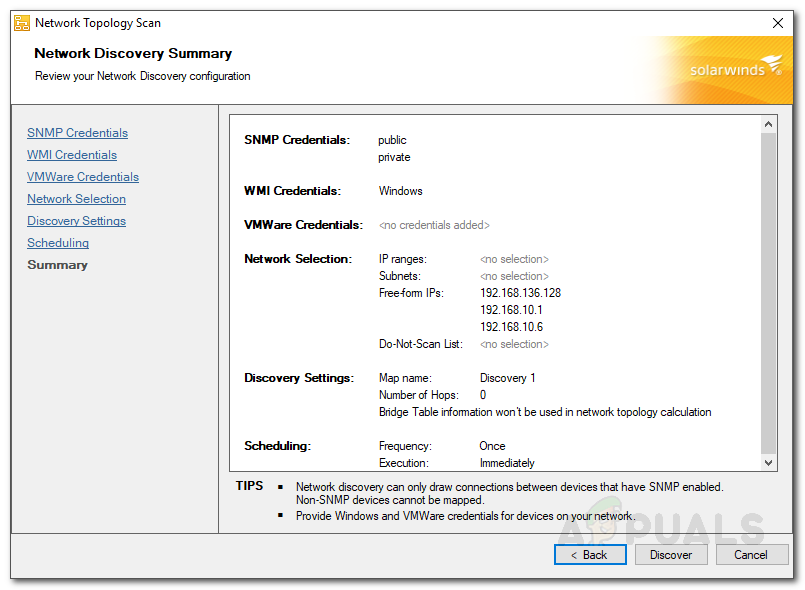The width and height of the screenshot is (805, 590).
Task: Click '<no credentials added>' VMWare value
Action: [434, 225]
